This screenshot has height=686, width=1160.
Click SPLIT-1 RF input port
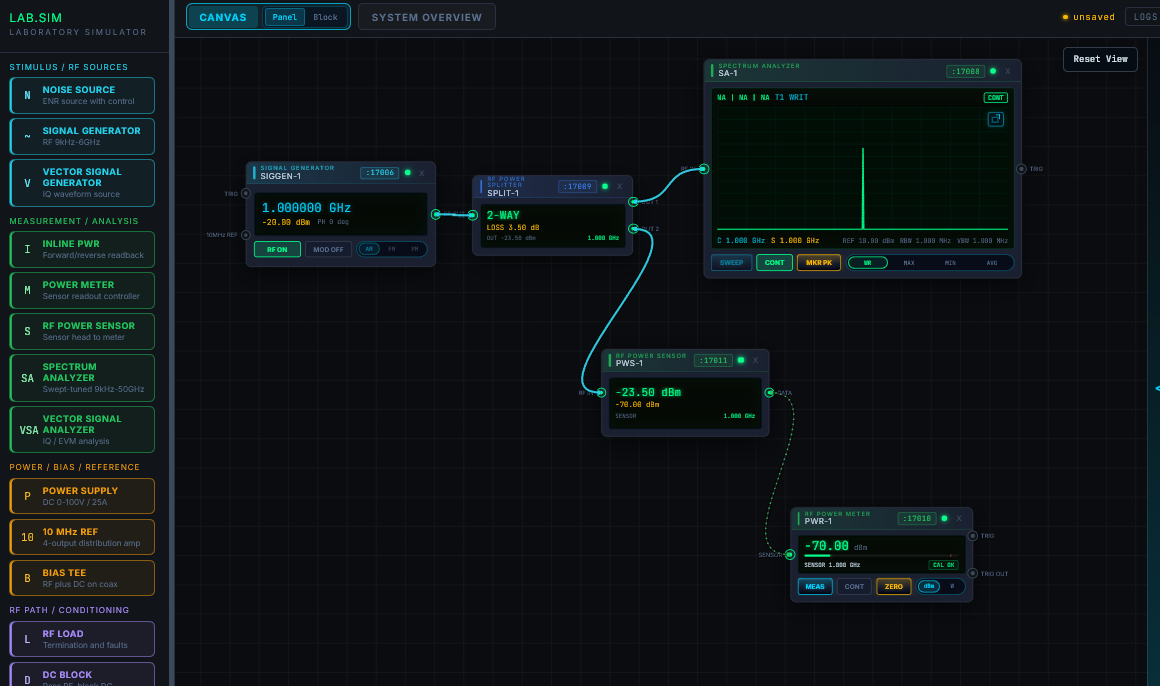[x=473, y=215]
